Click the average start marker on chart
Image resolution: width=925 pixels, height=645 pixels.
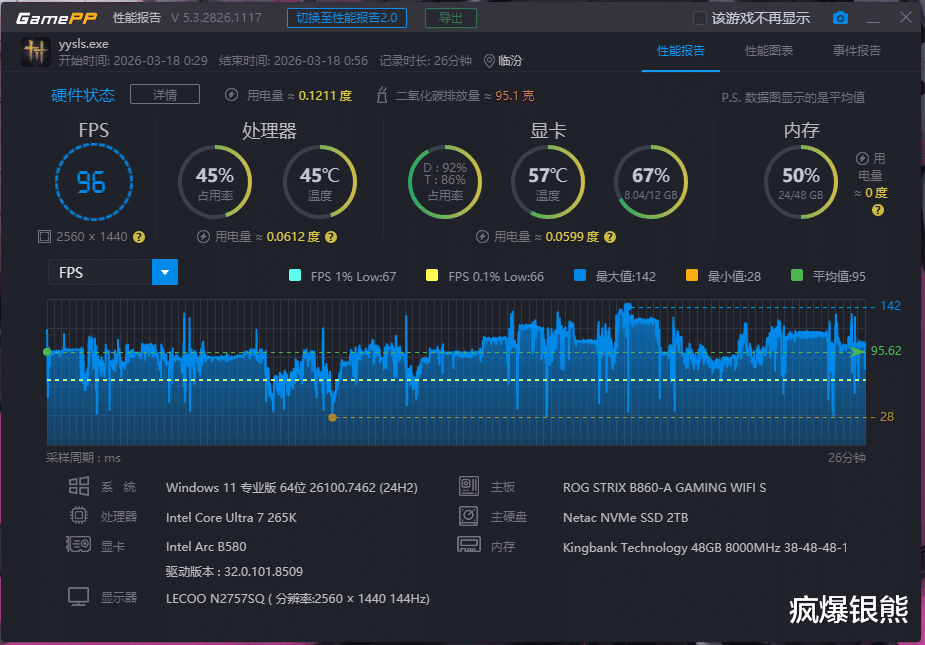(47, 352)
